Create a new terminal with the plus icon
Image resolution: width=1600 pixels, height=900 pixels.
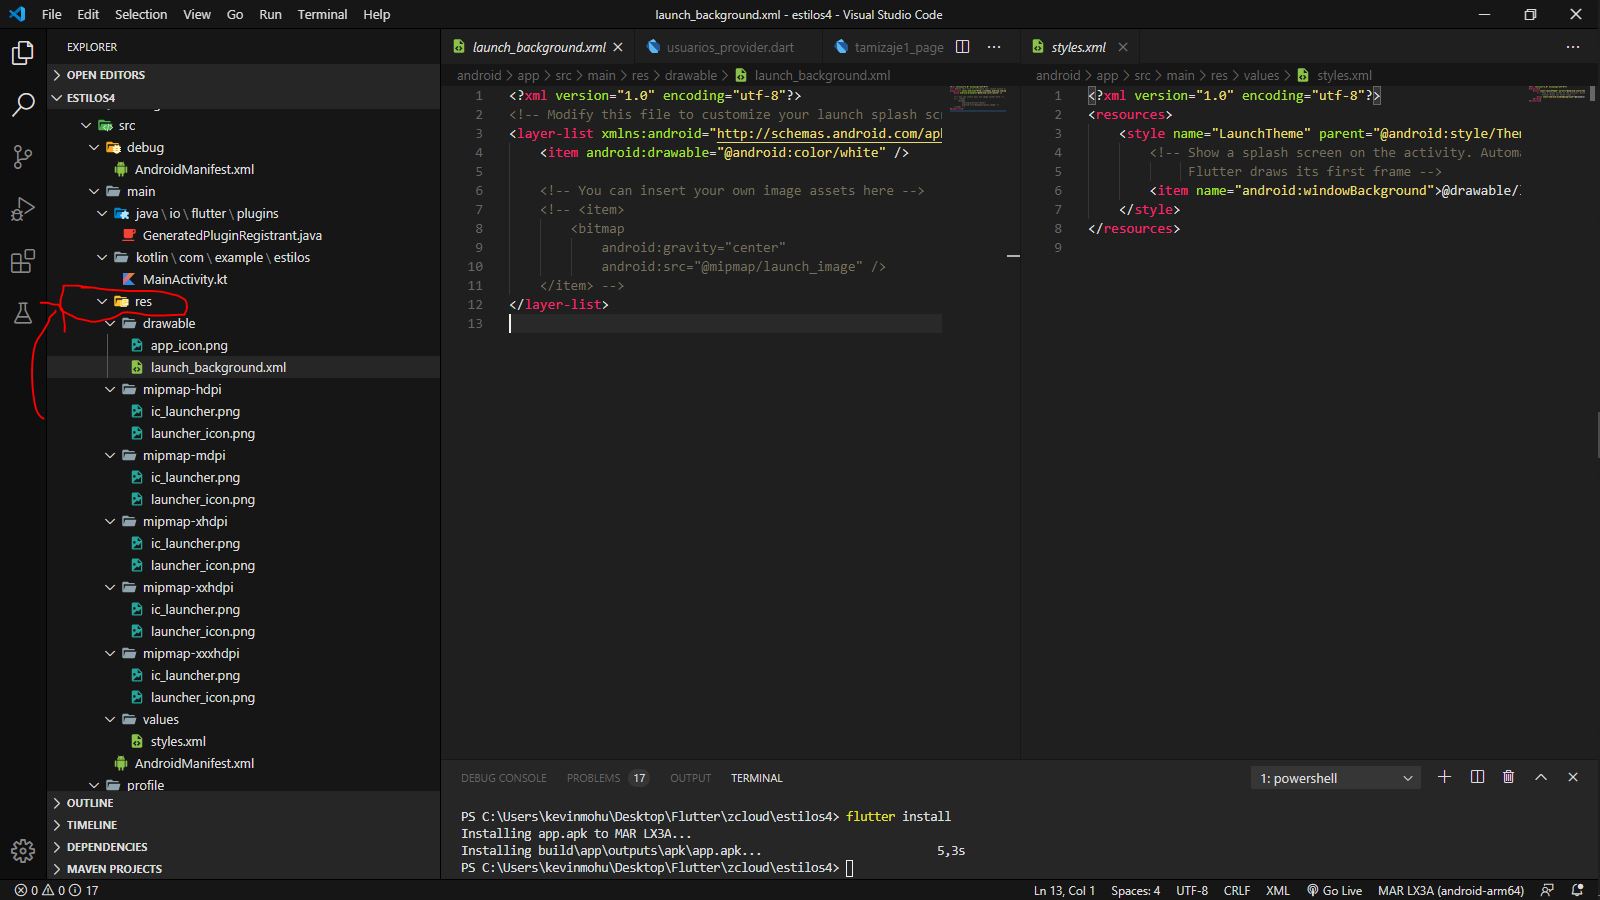tap(1444, 777)
